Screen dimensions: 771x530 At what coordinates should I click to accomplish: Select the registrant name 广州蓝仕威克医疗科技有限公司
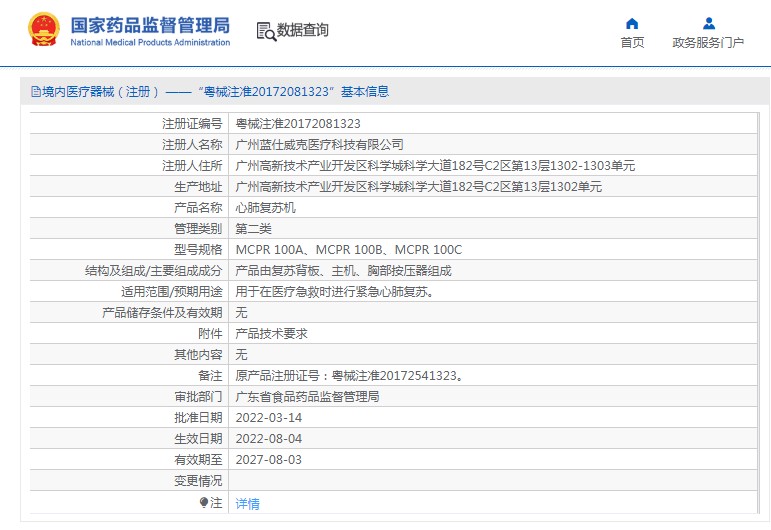[319, 145]
